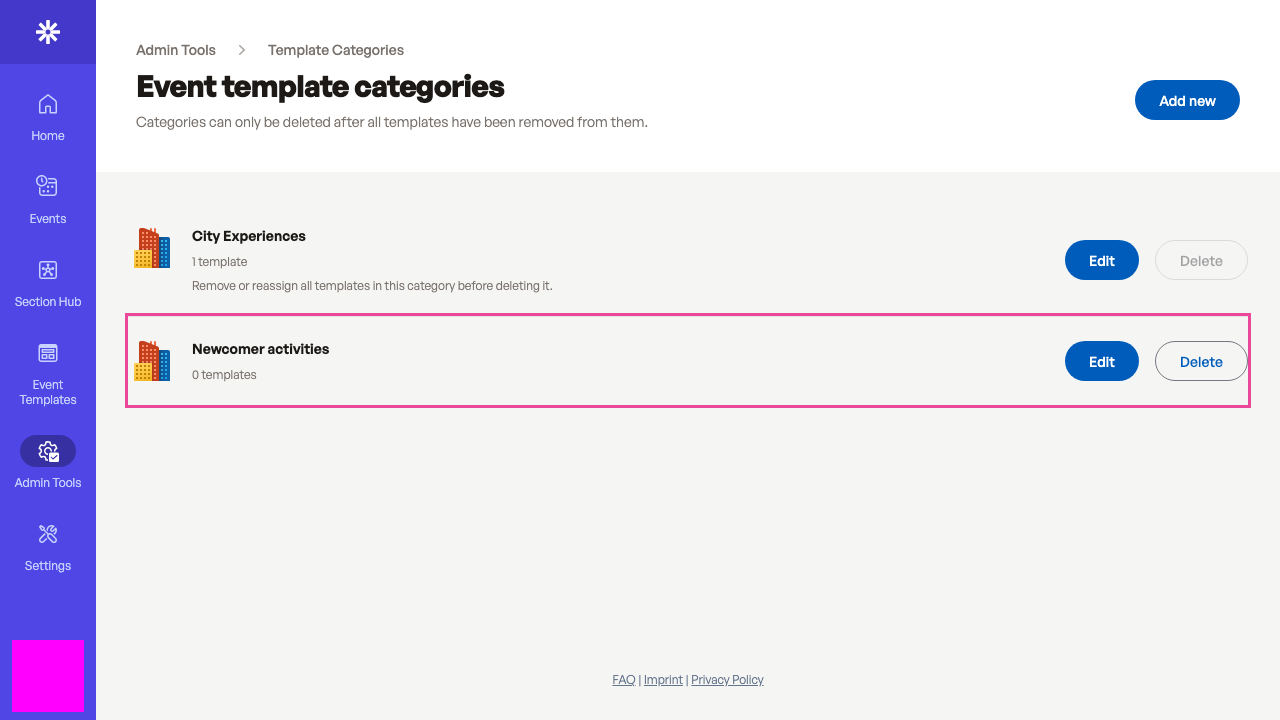Open the Settings tools icon
The image size is (1280, 720).
coord(48,534)
